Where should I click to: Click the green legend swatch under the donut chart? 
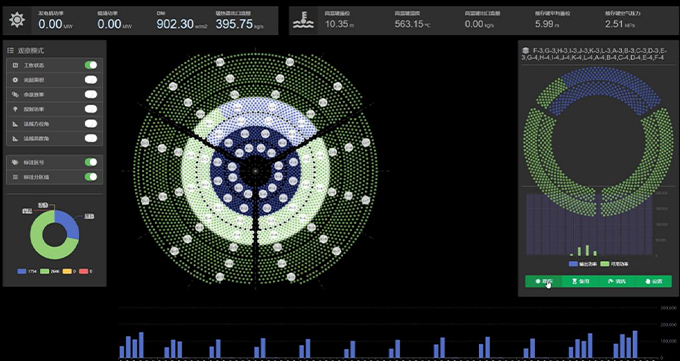pyautogui.click(x=44, y=271)
